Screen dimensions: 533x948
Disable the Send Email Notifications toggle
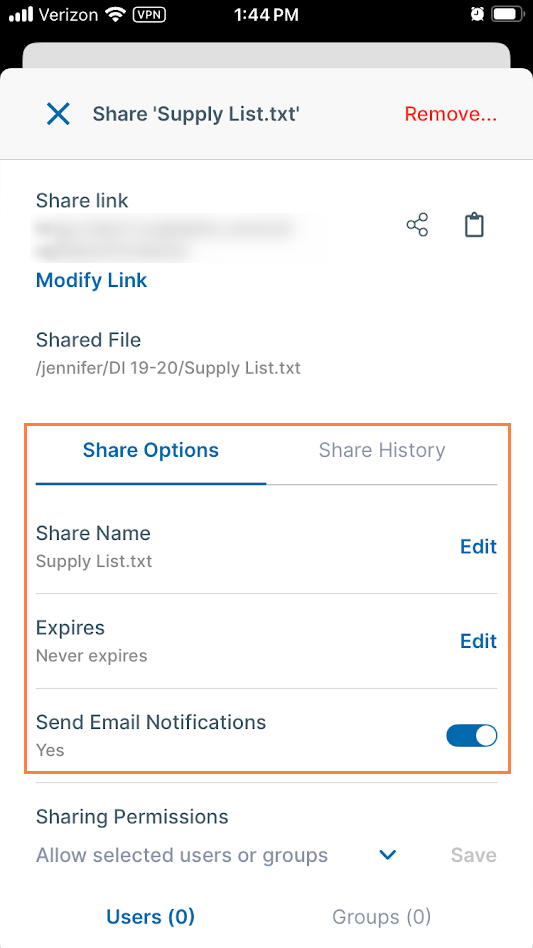pos(471,736)
